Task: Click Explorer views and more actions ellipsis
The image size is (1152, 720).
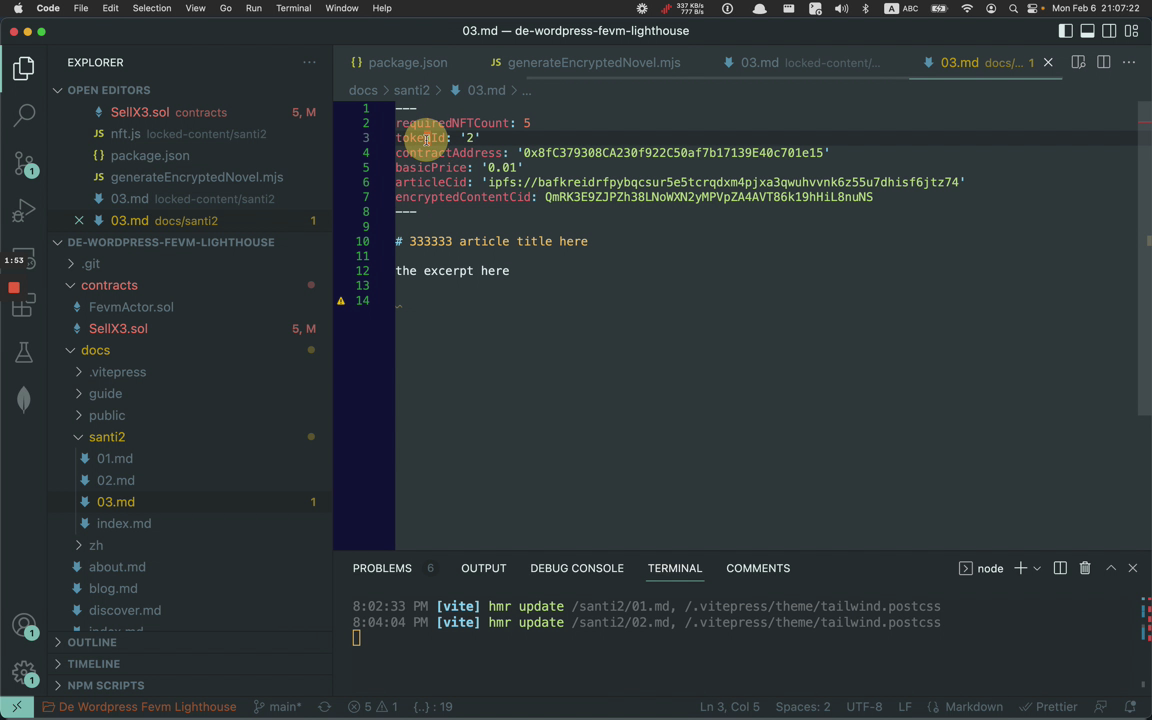Action: [309, 62]
